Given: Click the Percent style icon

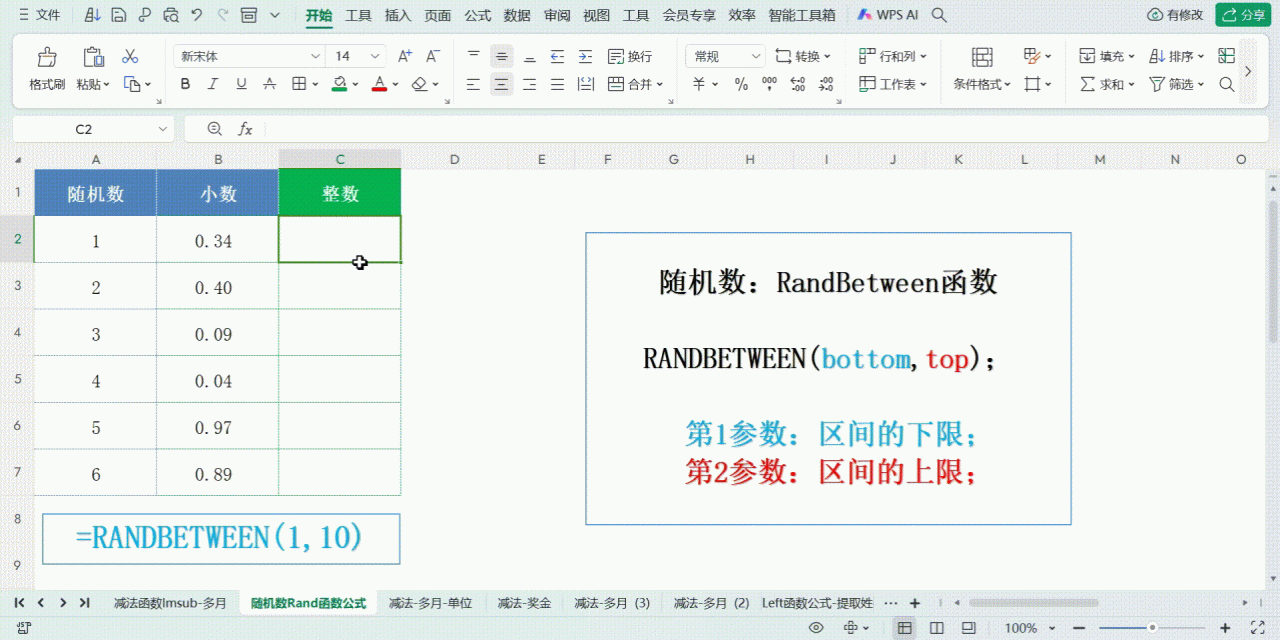Looking at the screenshot, I should click(x=741, y=84).
